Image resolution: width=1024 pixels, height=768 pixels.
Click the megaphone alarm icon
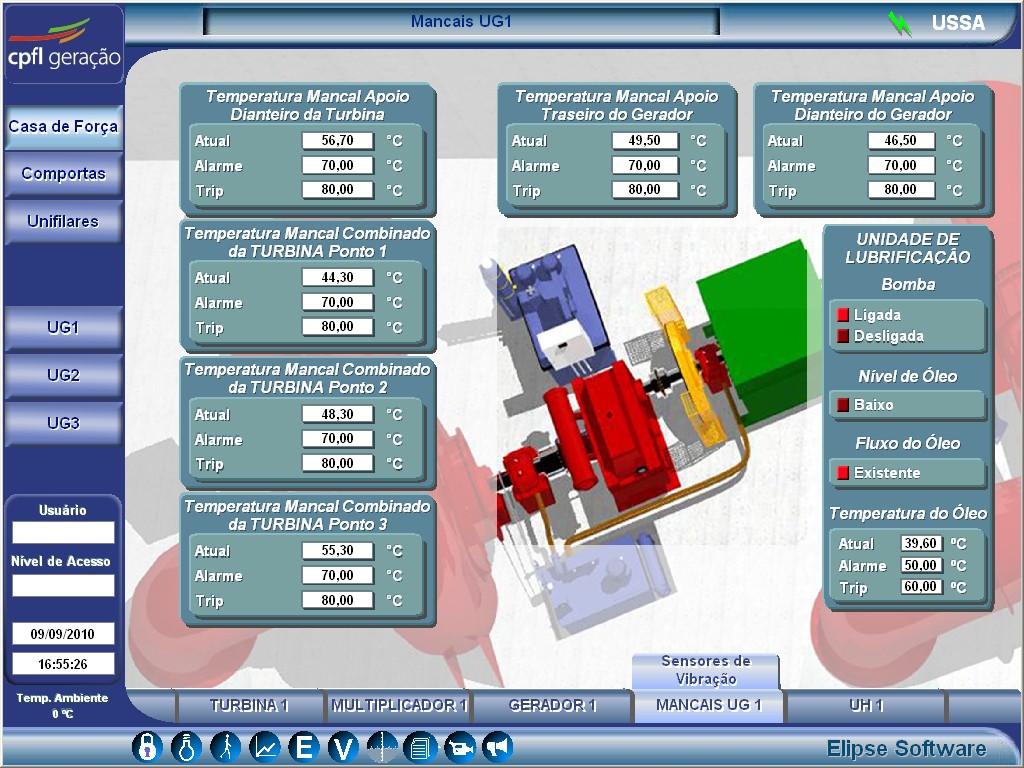(498, 746)
